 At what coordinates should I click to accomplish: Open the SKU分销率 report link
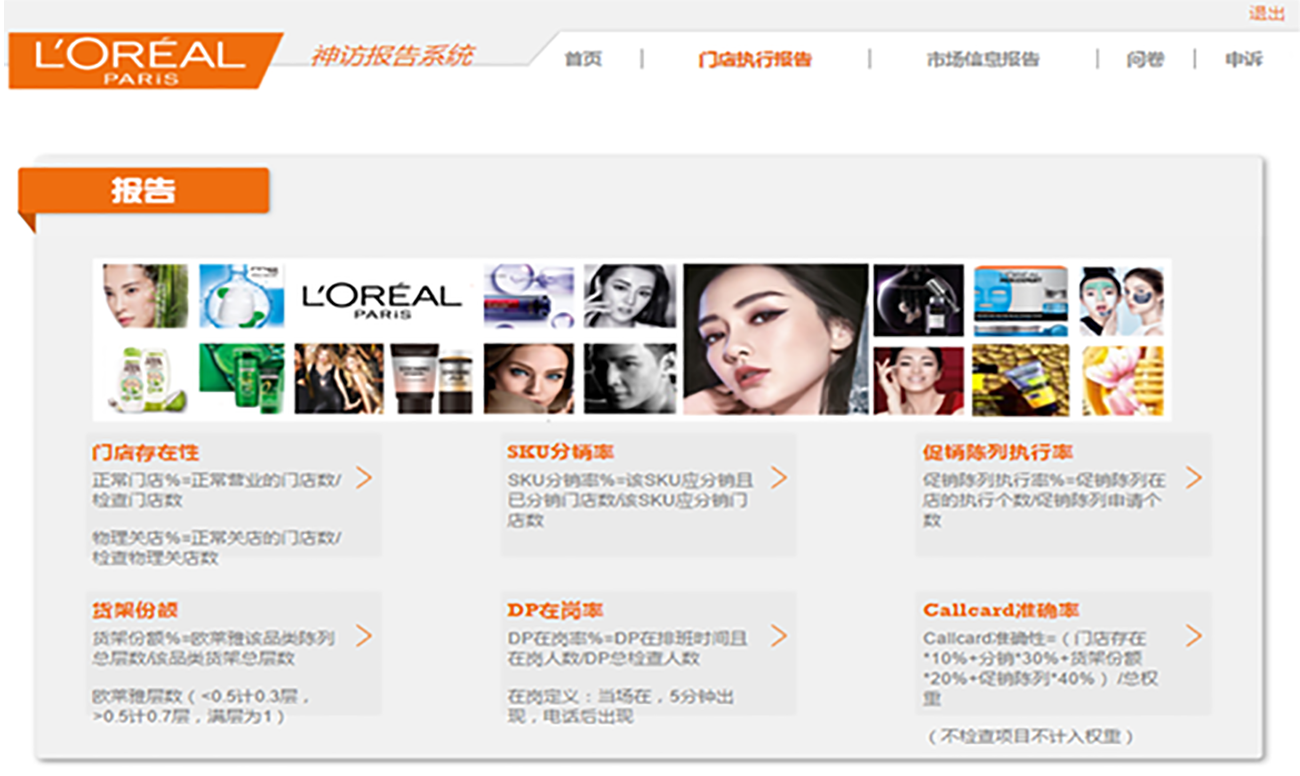pyautogui.click(x=560, y=452)
